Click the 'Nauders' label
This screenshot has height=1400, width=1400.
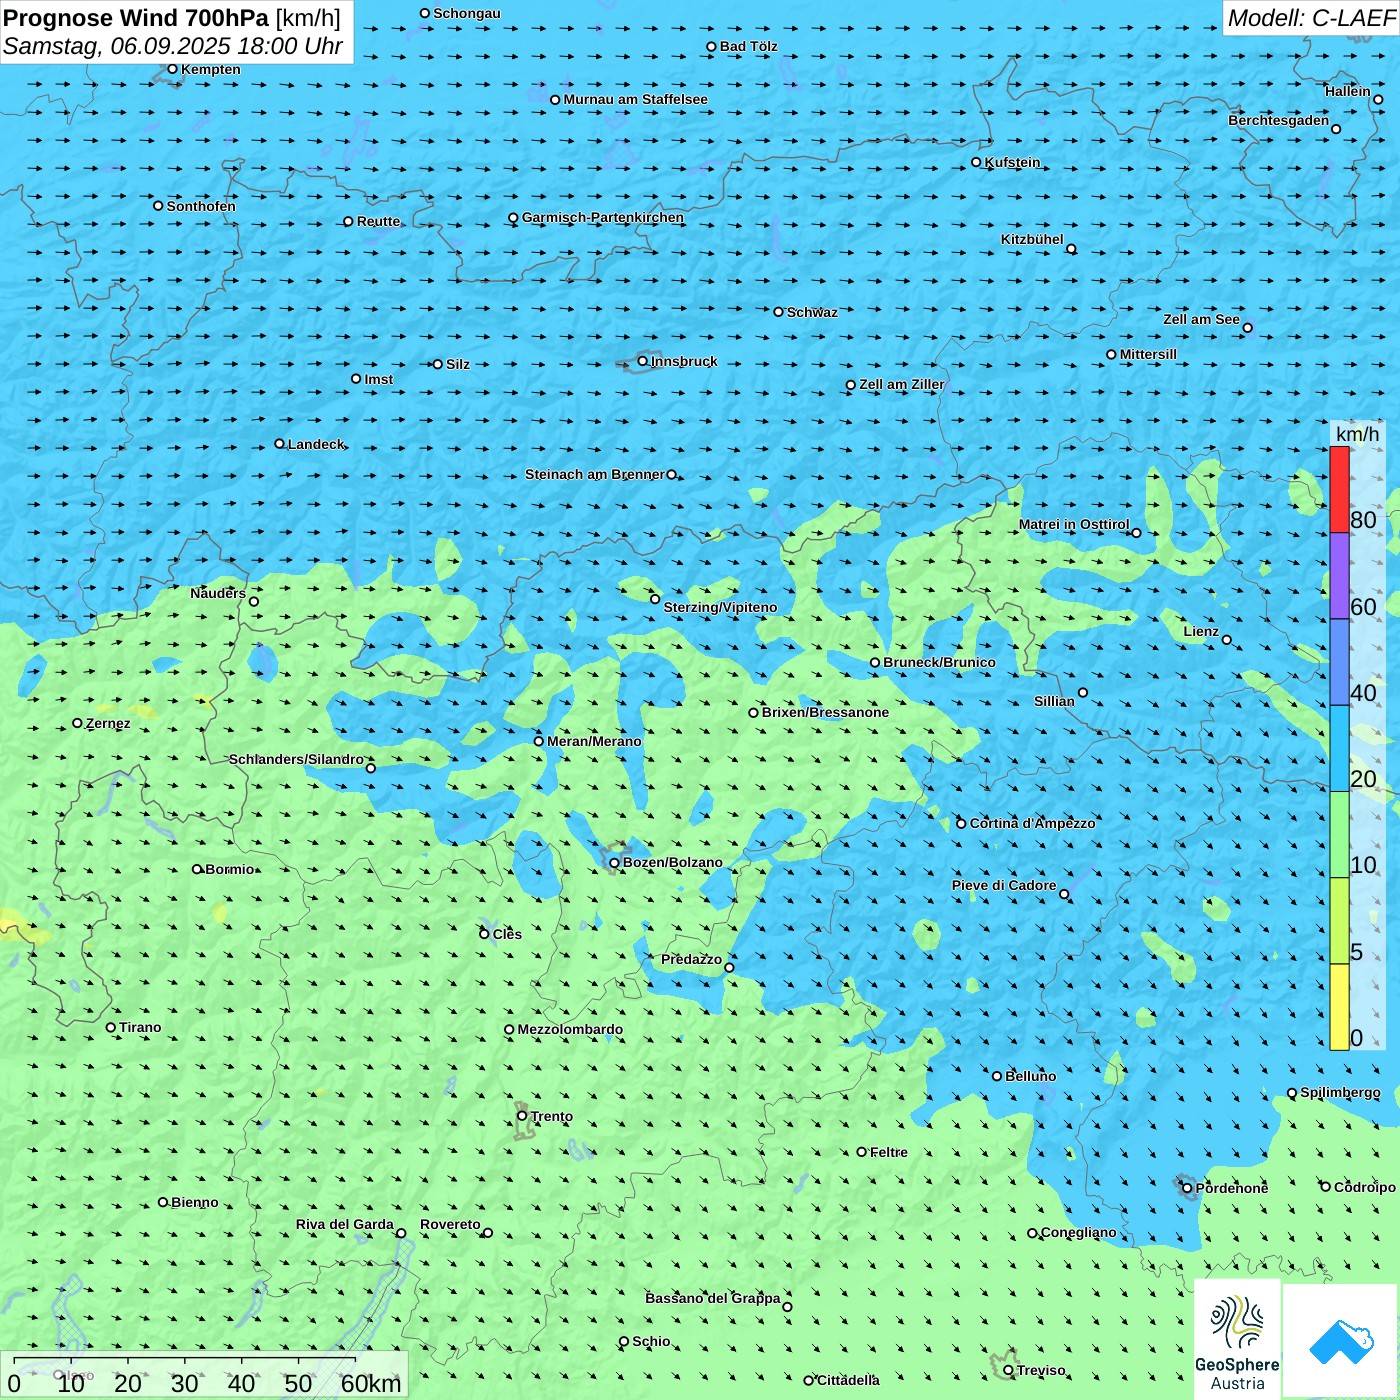(x=218, y=593)
